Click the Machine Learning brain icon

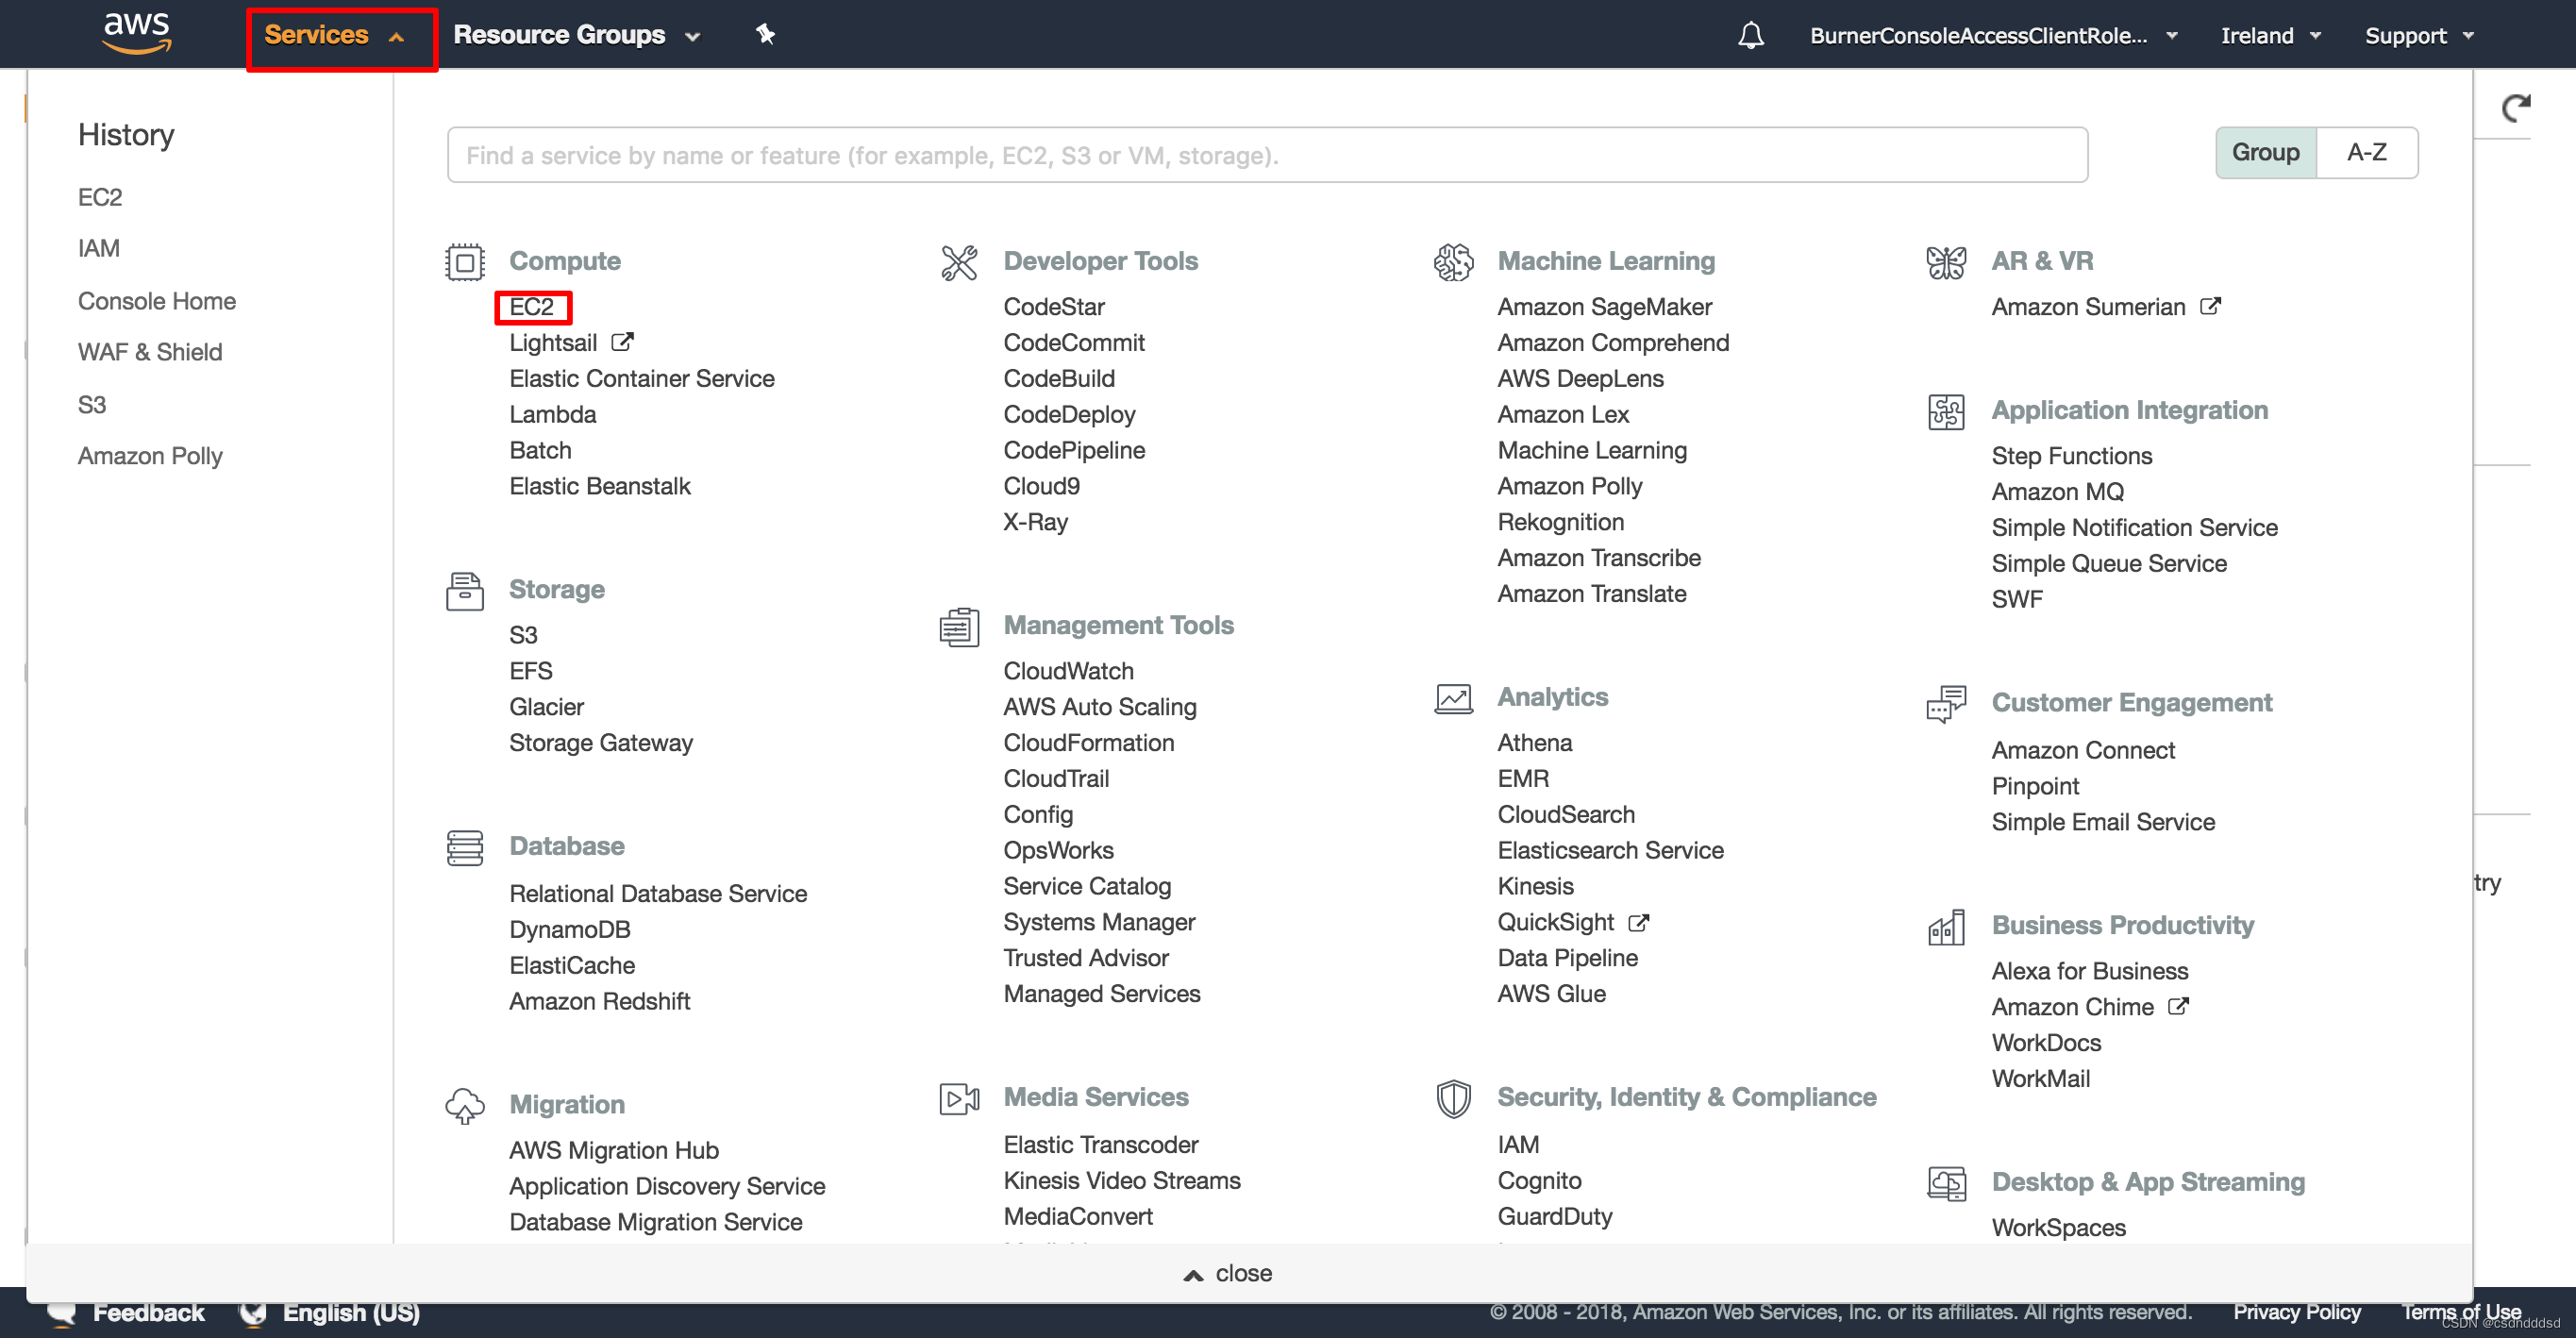click(x=1453, y=262)
